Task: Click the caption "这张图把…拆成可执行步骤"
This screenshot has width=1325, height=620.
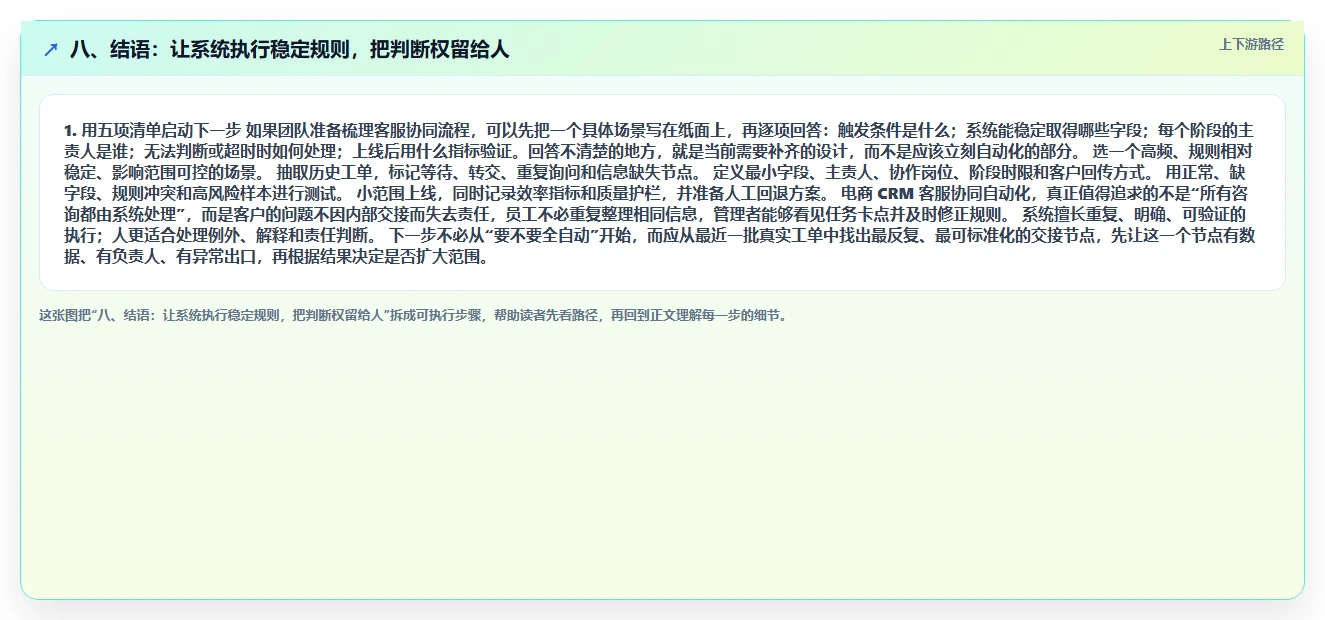Action: tap(413, 315)
